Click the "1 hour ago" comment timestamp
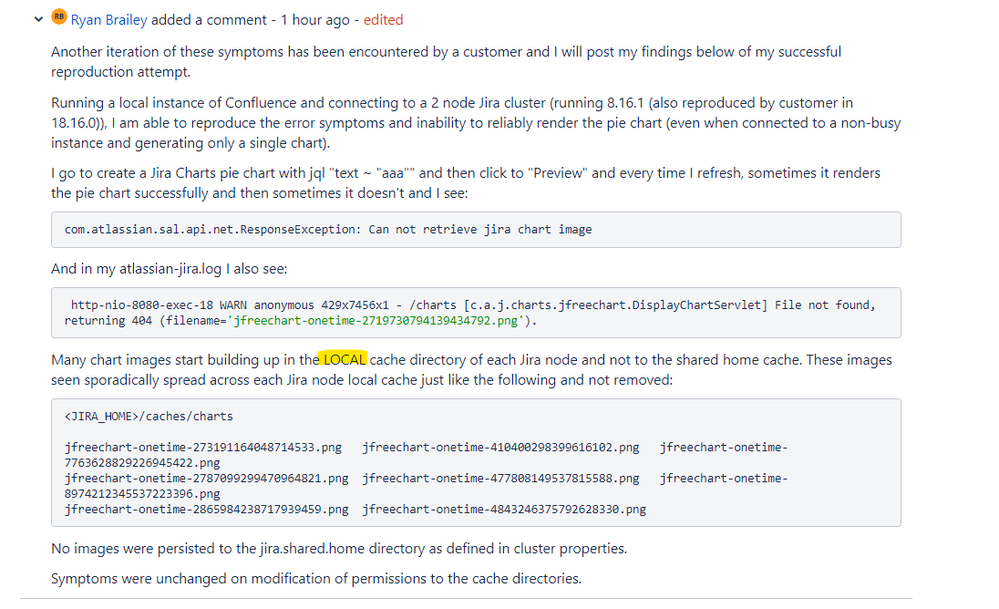The height and width of the screenshot is (609, 999). (315, 20)
